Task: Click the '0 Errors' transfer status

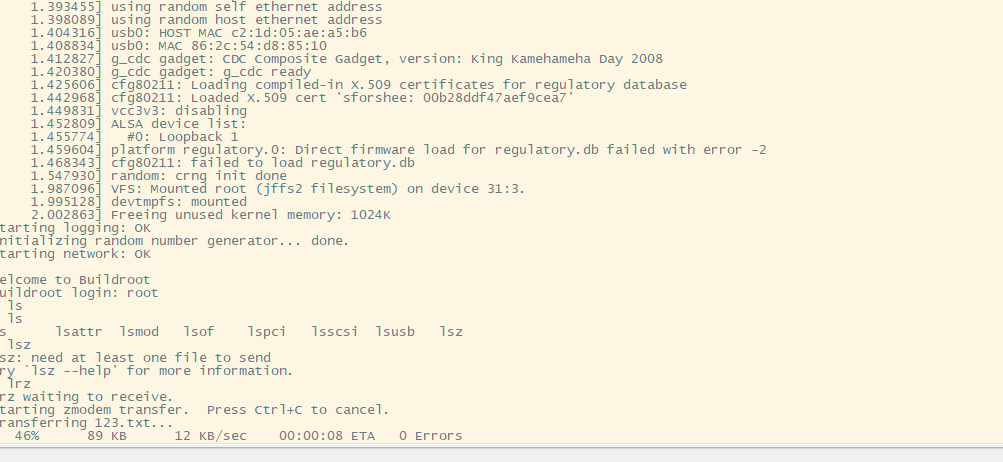Action: point(430,436)
